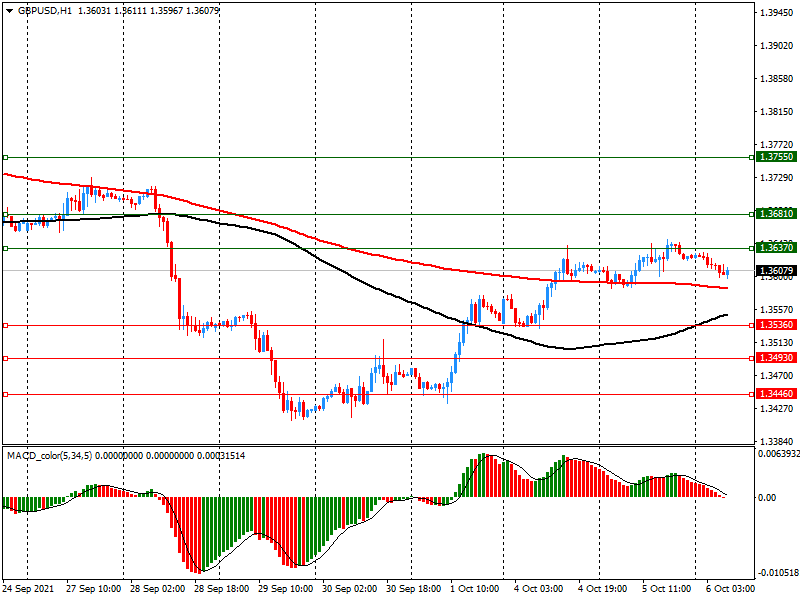Click the 1.33840 price scale value
The height and width of the screenshot is (600, 800).
[x=777, y=441]
